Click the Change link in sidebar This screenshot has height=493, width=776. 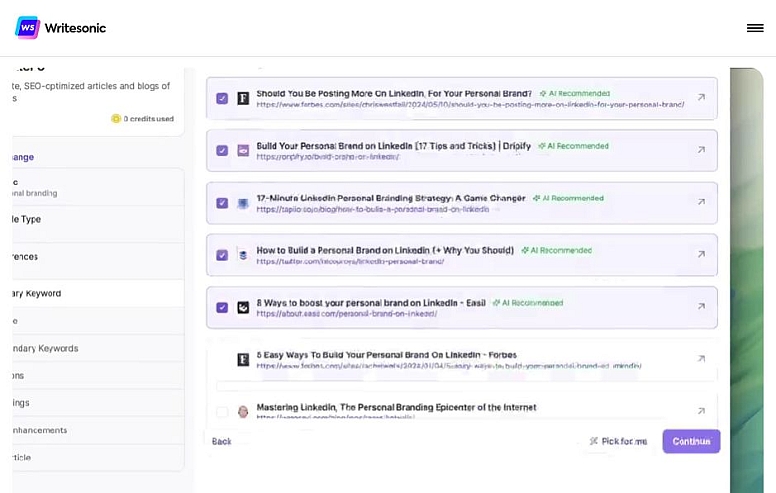point(23,157)
